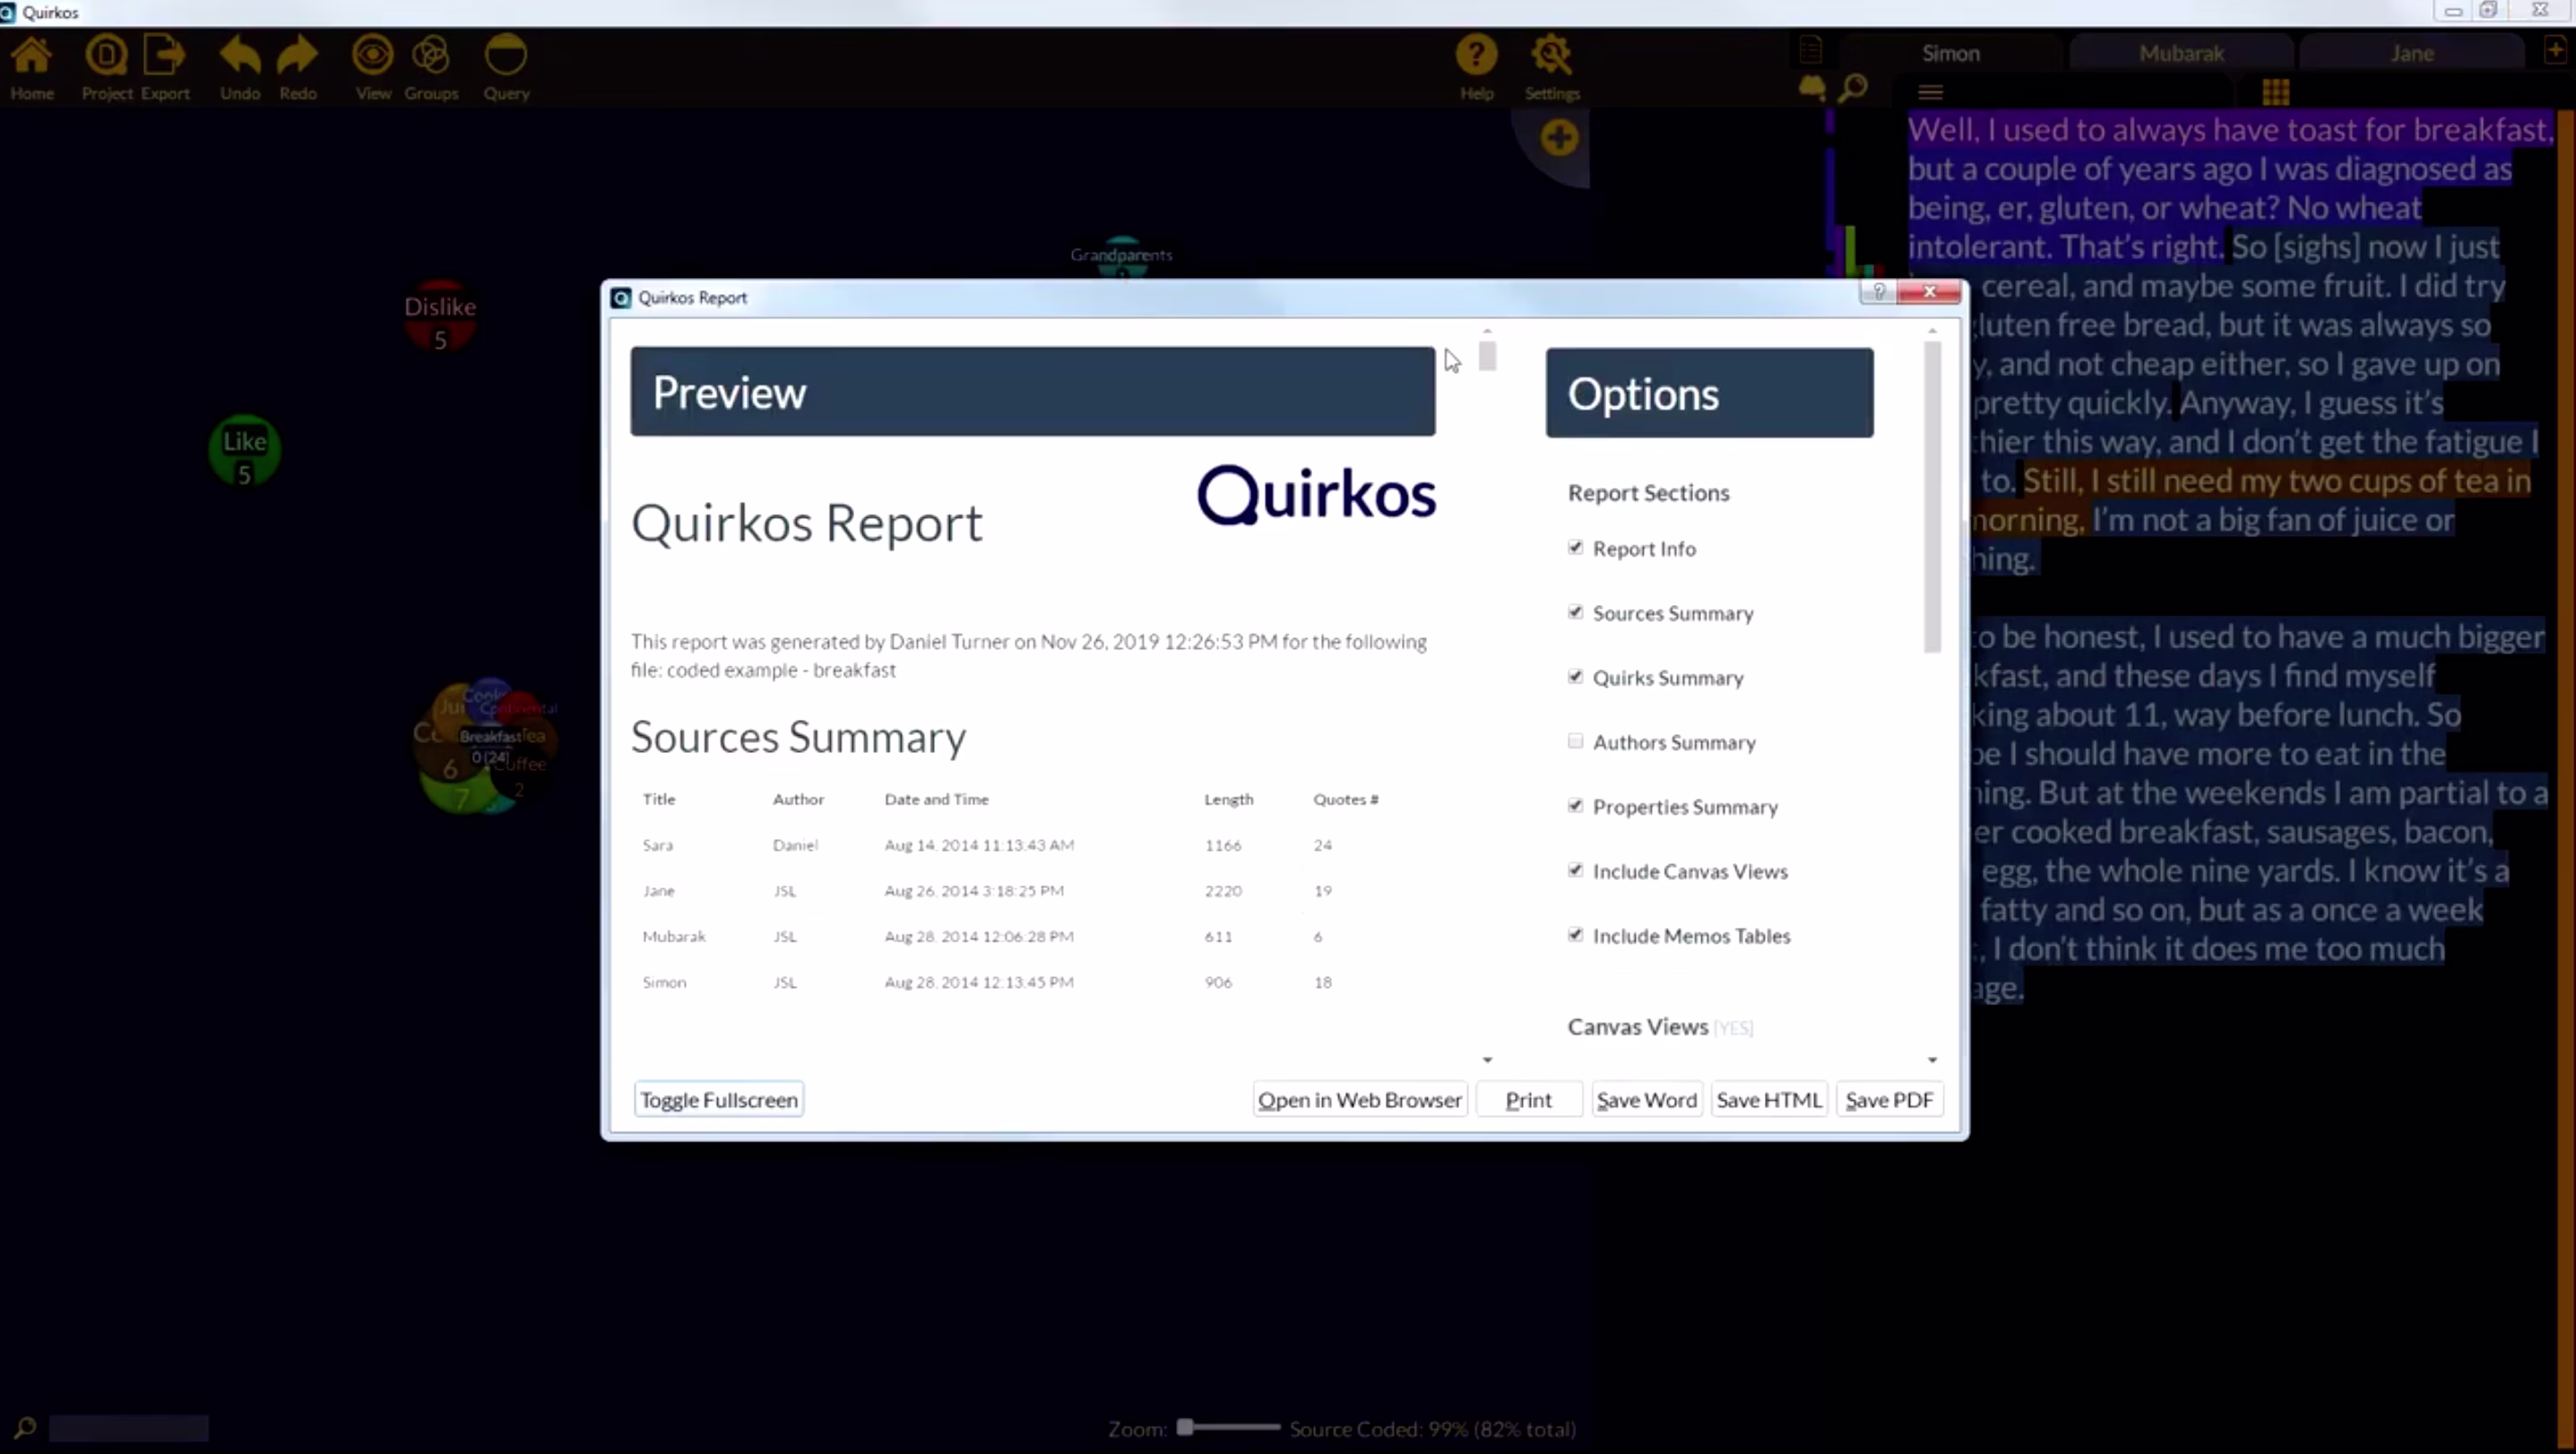Open the hamburger menu
This screenshot has height=1454, width=2576.
pyautogui.click(x=1929, y=91)
